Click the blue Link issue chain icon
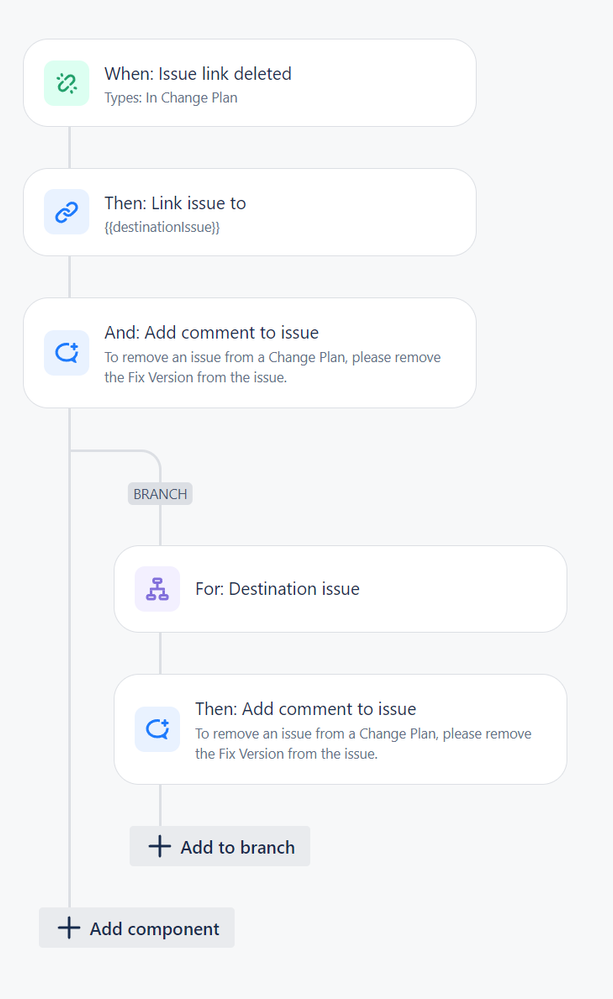 click(x=66, y=212)
